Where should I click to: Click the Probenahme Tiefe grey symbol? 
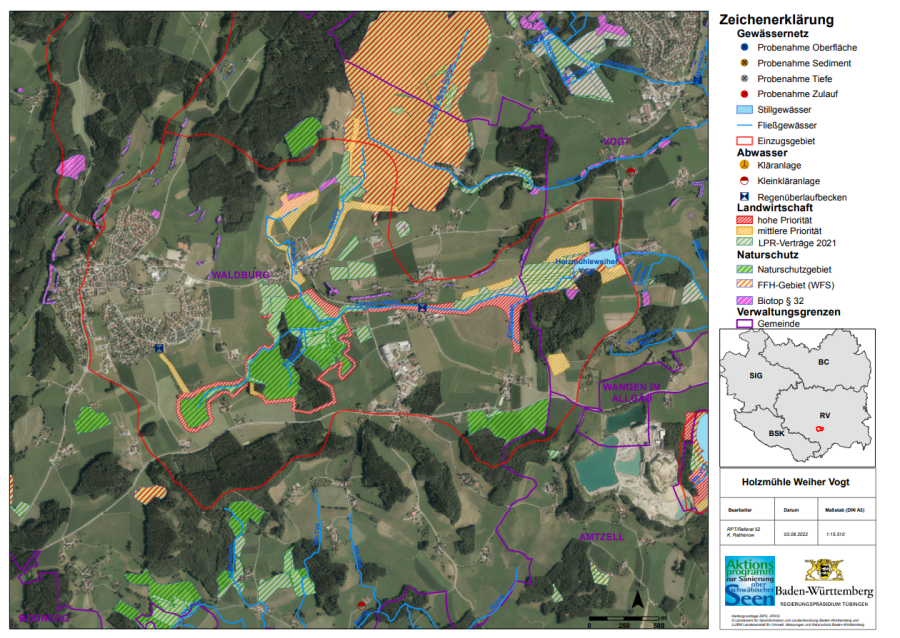click(x=744, y=78)
